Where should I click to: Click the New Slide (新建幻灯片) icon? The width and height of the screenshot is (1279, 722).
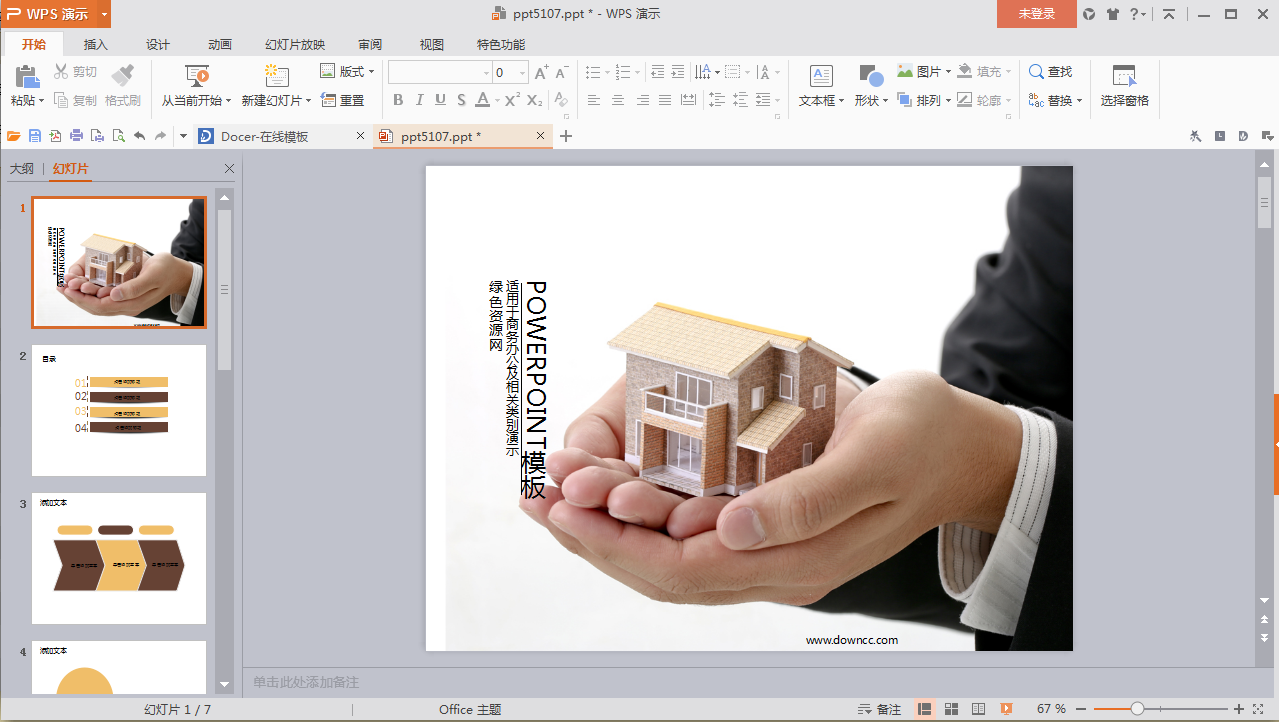pyautogui.click(x=276, y=76)
